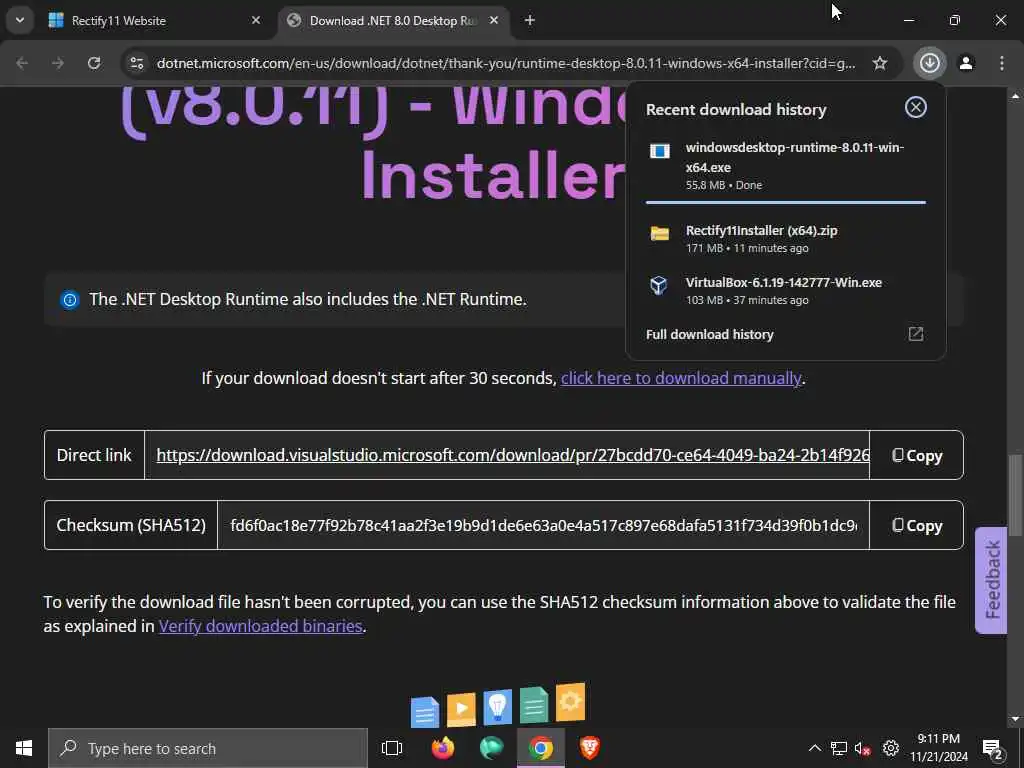Click the scrollbar up arrow

click(x=1015, y=95)
